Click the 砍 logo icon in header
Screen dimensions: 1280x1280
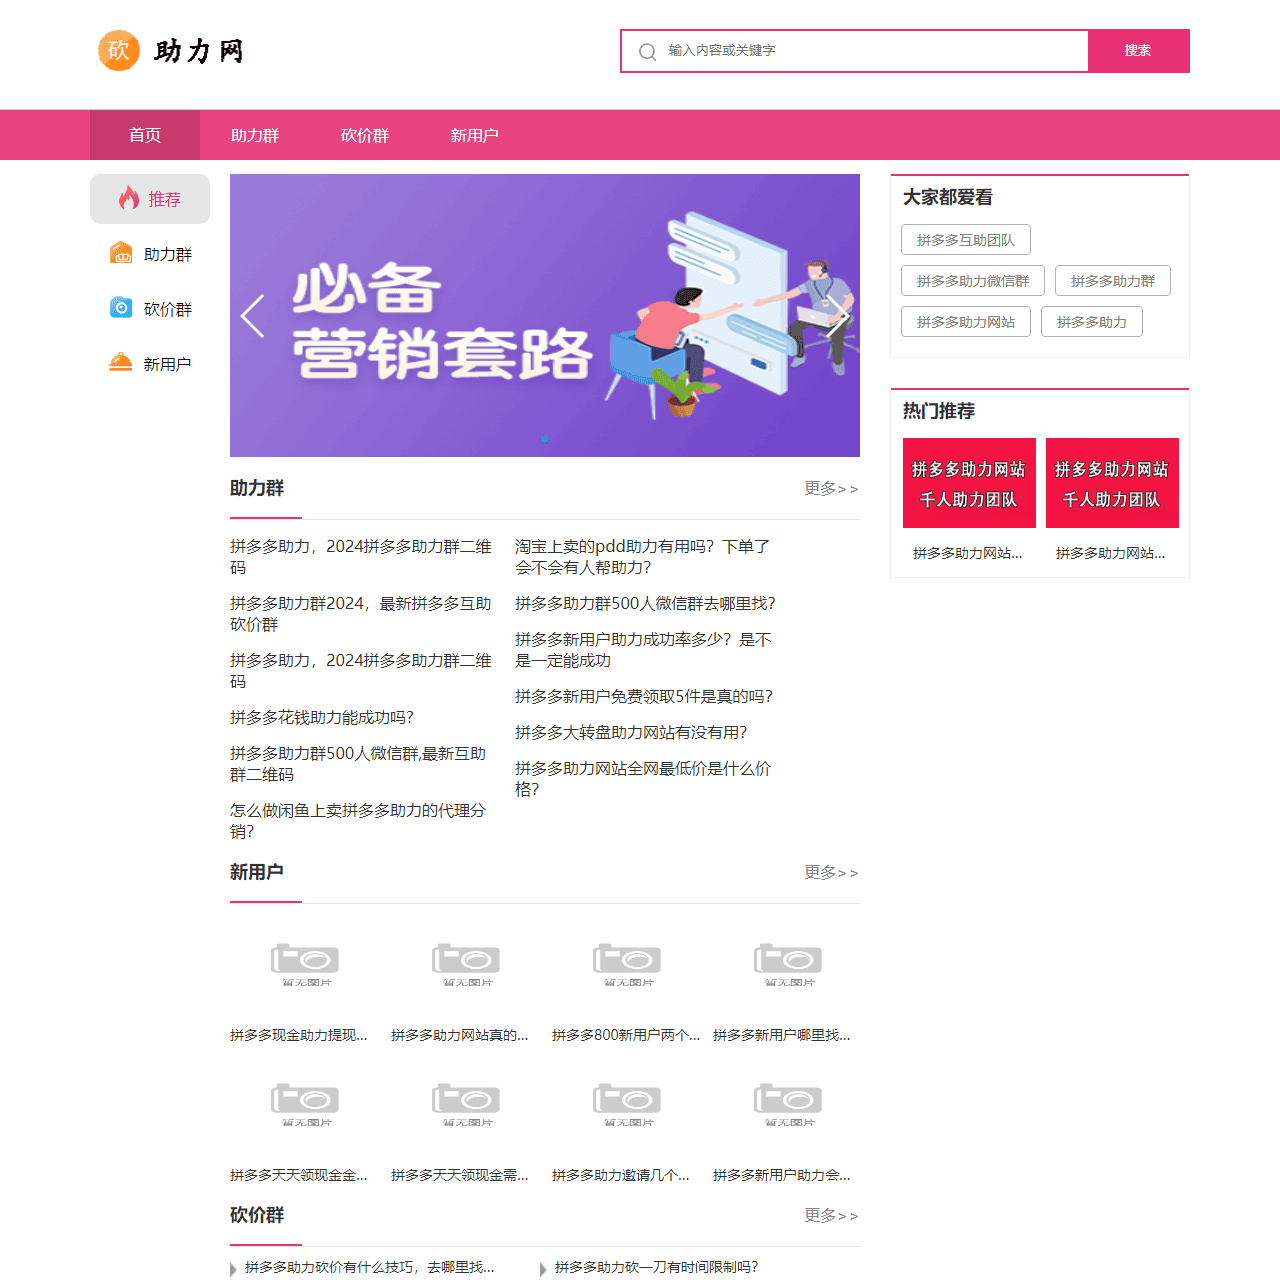[118, 50]
